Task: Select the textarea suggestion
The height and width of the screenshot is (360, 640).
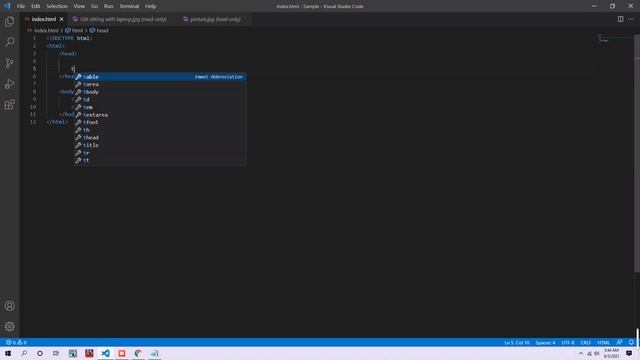Action: point(160,115)
